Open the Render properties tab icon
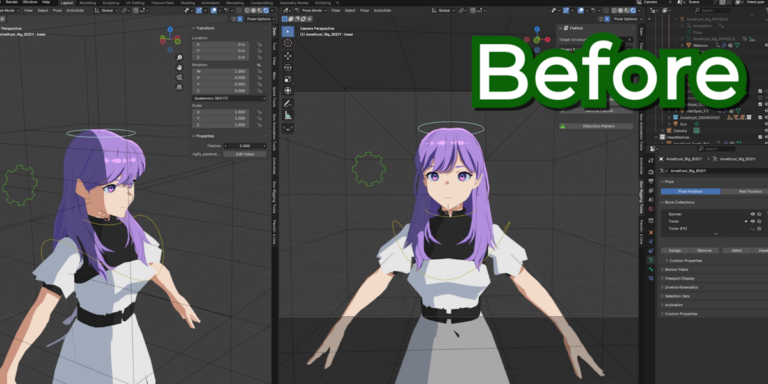Image resolution: width=768 pixels, height=384 pixels. point(651,172)
